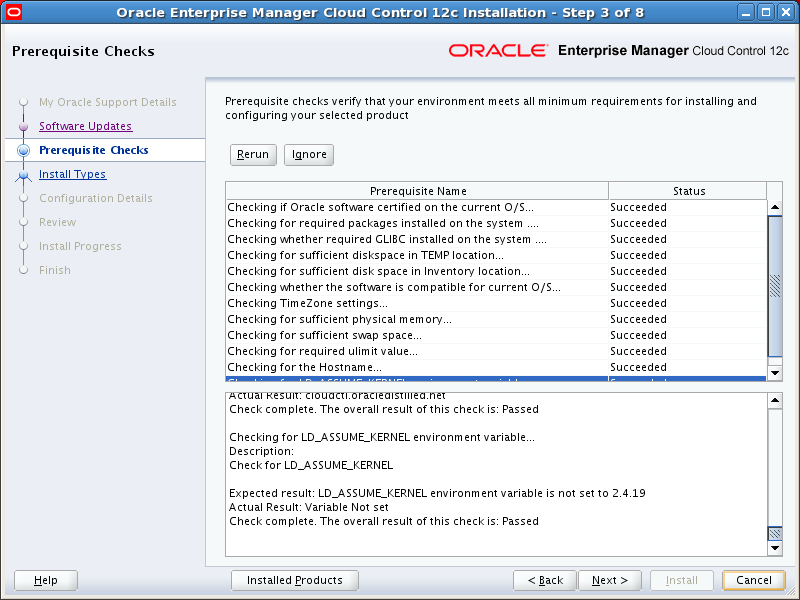Proceed with the Next button

pos(610,580)
